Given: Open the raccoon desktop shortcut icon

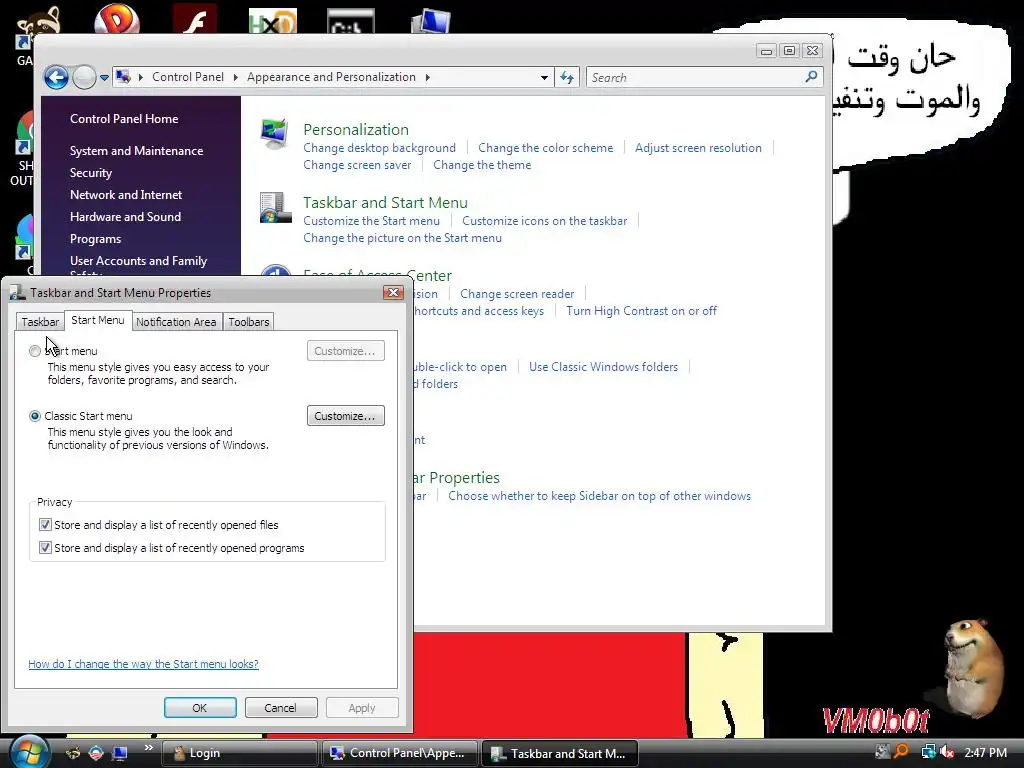Looking at the screenshot, I should tap(38, 25).
